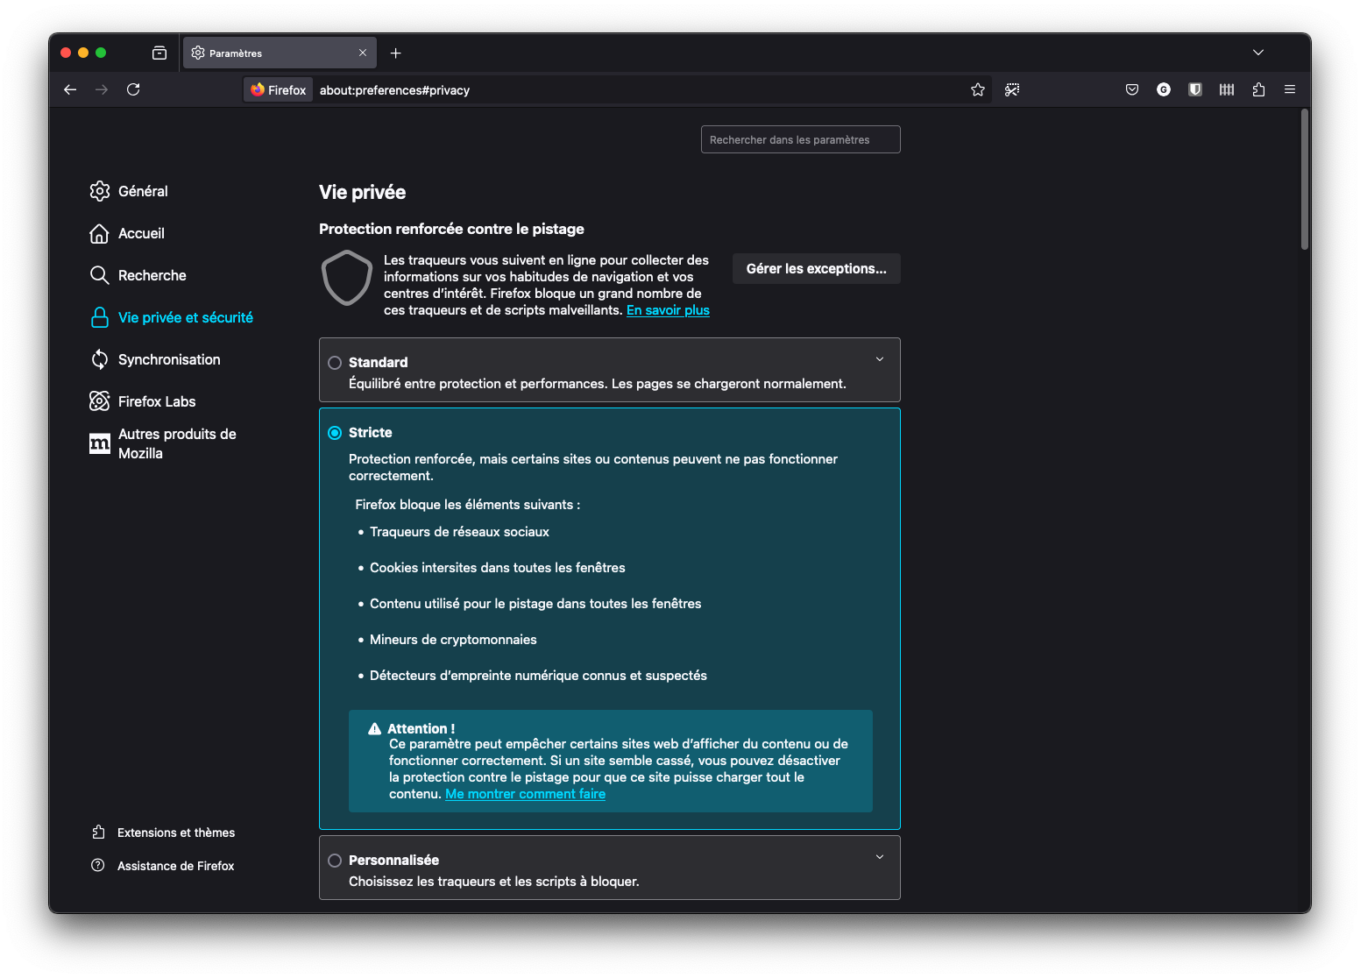The height and width of the screenshot is (978, 1360).
Task: Click the shield illustration beside tracking description
Action: tap(347, 278)
